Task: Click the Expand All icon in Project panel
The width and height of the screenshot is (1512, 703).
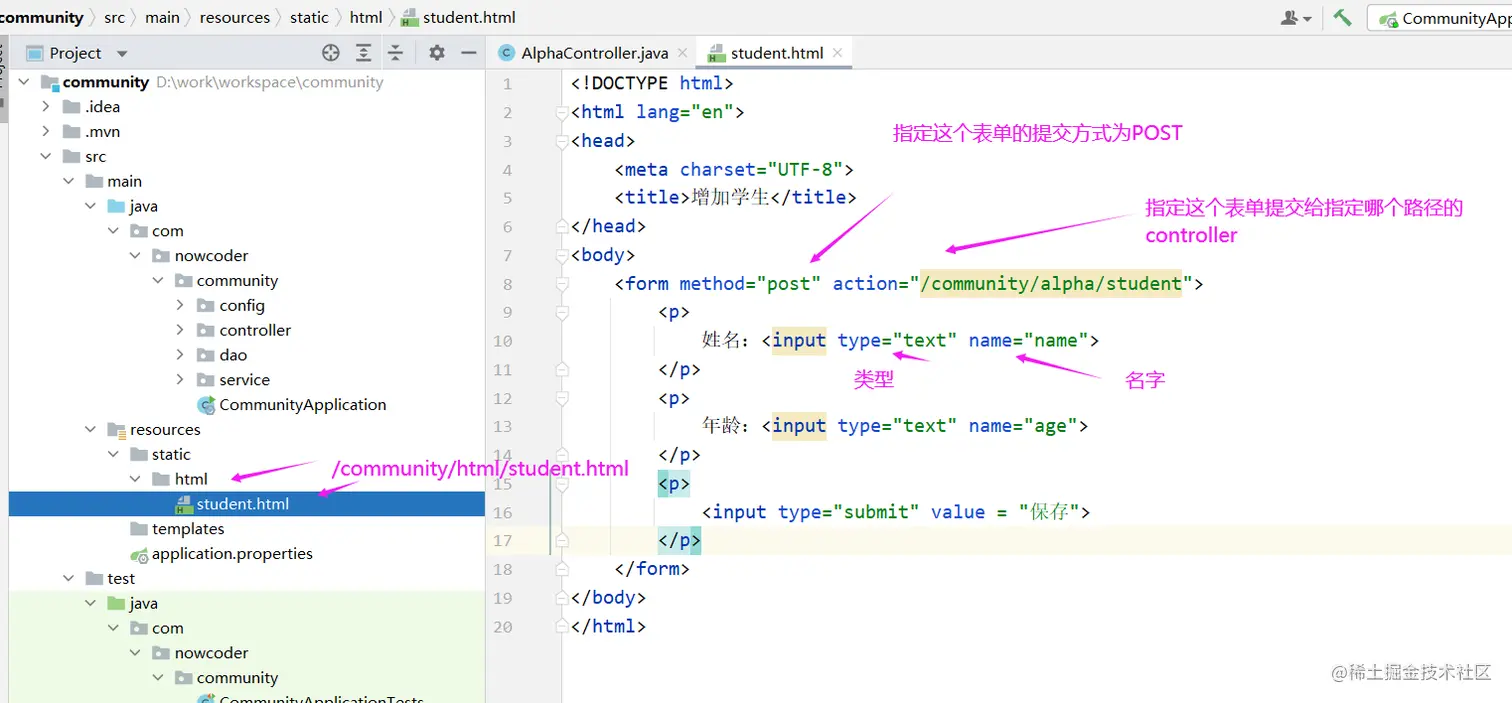Action: click(364, 53)
